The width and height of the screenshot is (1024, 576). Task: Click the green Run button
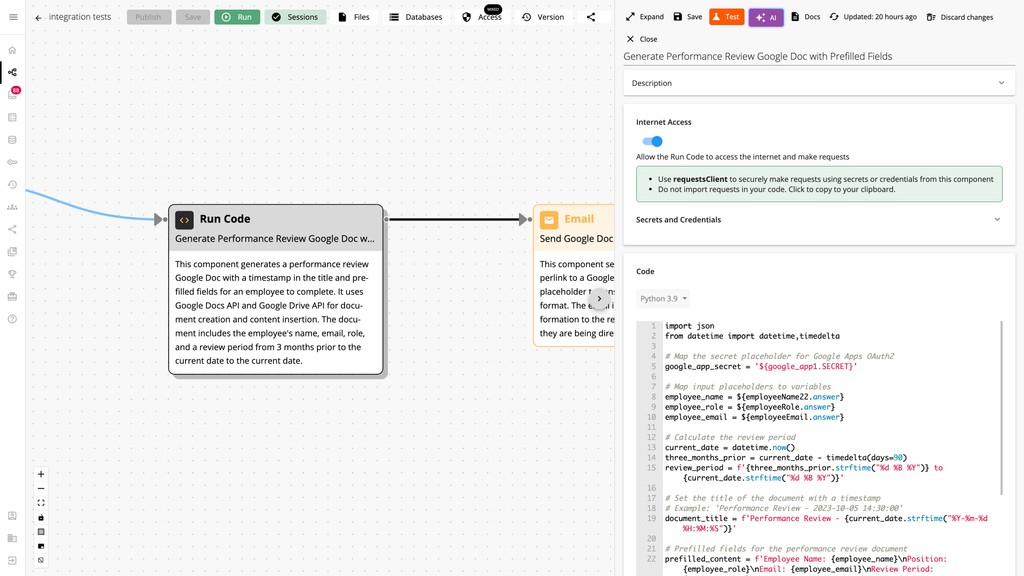point(237,16)
